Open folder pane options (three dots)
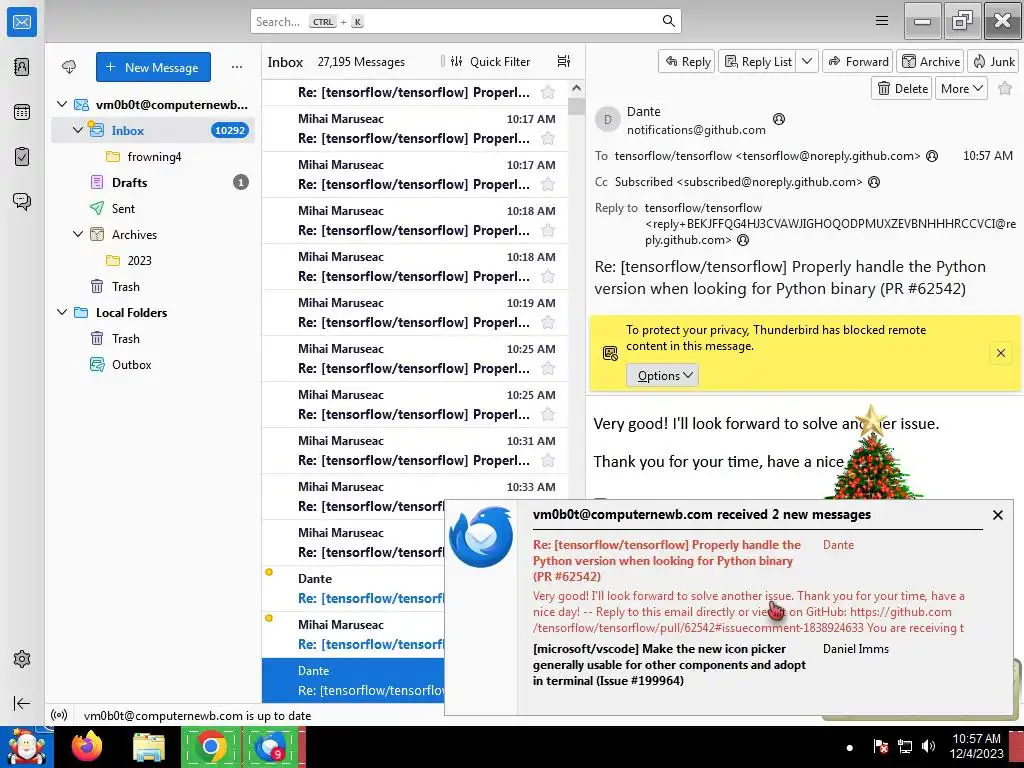Screen dimensions: 1024x768 pos(236,67)
